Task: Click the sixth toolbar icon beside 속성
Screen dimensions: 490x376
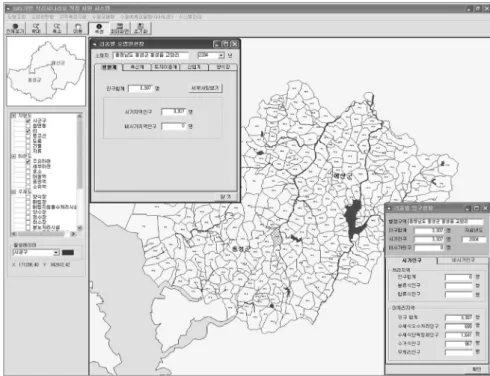Action: (x=120, y=28)
